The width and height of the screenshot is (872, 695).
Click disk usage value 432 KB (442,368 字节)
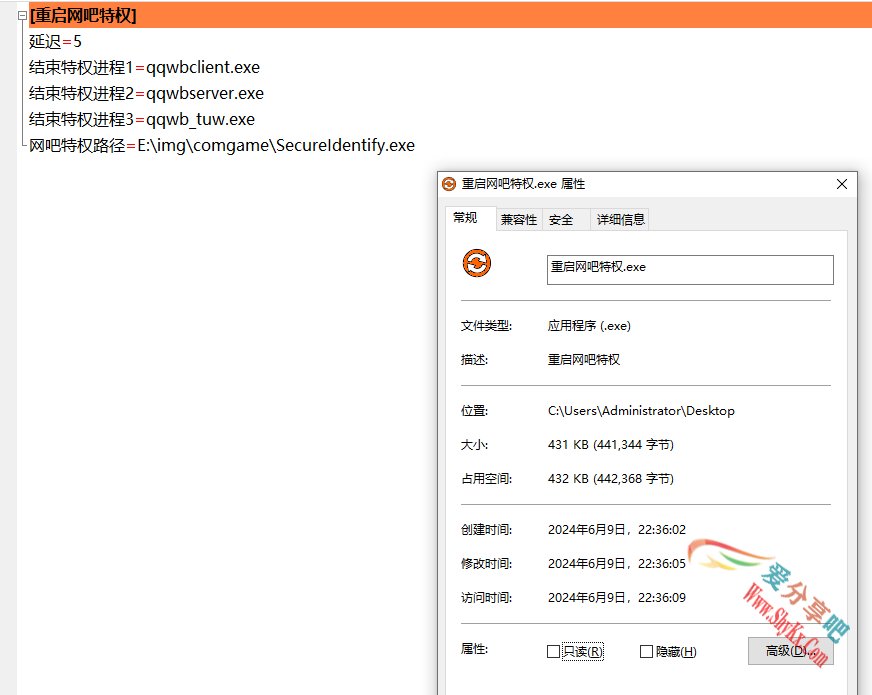click(611, 479)
